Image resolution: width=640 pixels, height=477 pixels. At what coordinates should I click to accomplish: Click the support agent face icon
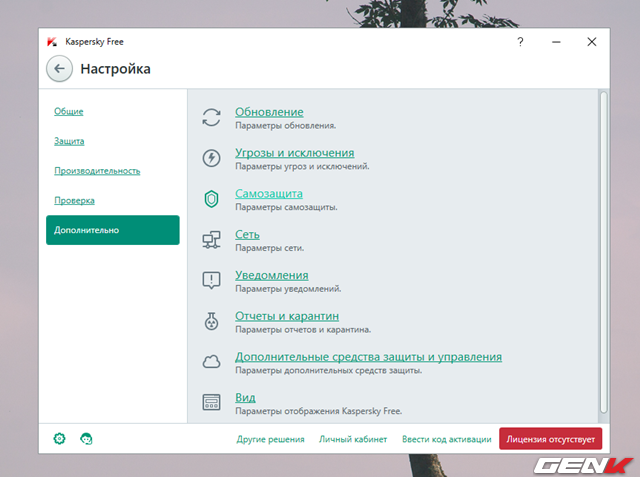(x=86, y=439)
